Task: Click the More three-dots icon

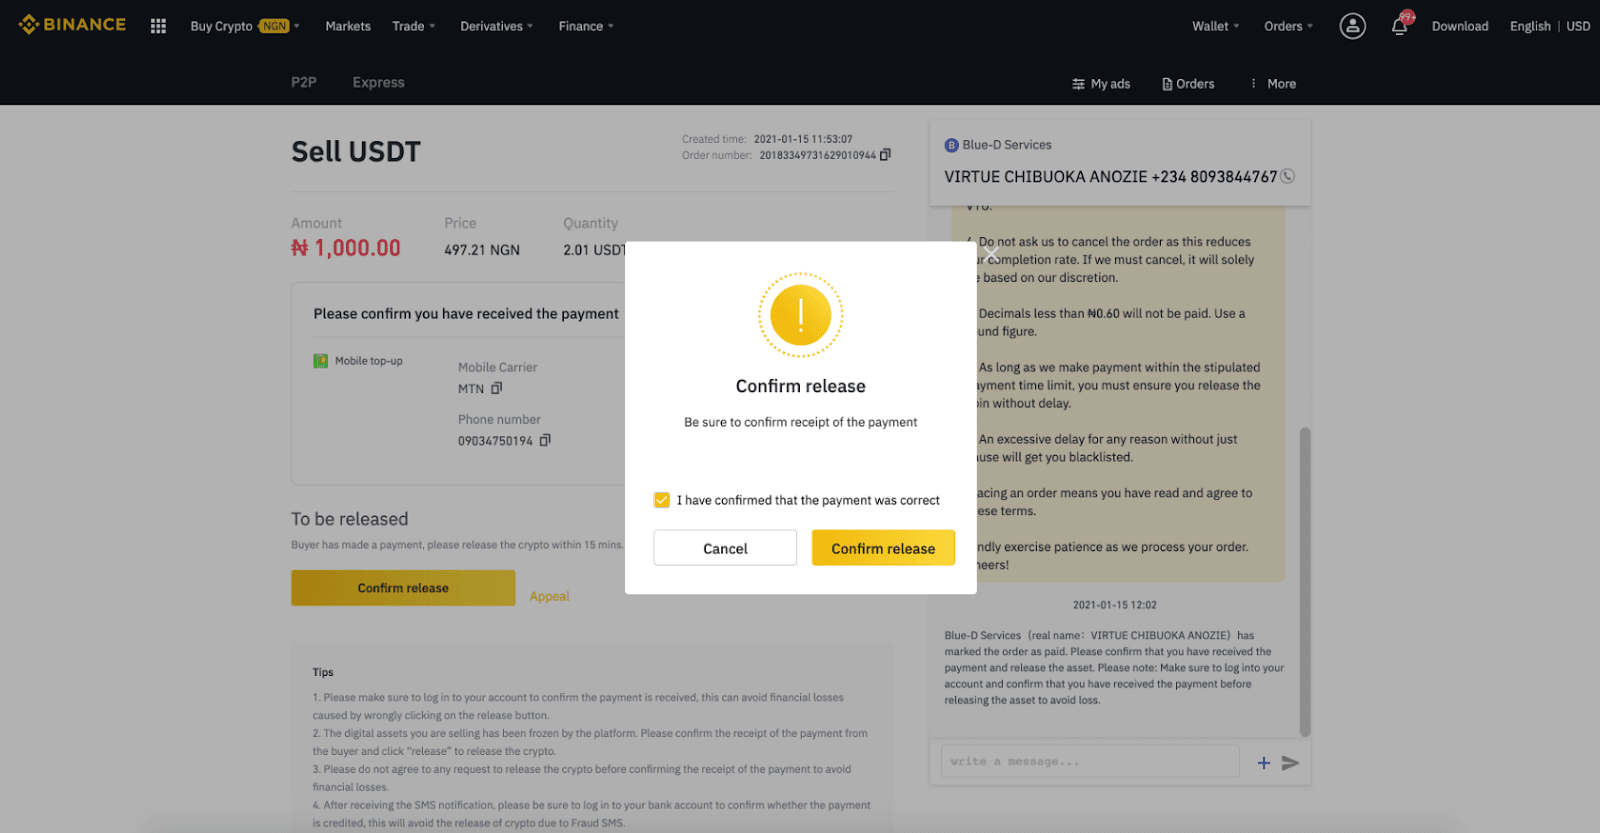Action: click(1253, 84)
